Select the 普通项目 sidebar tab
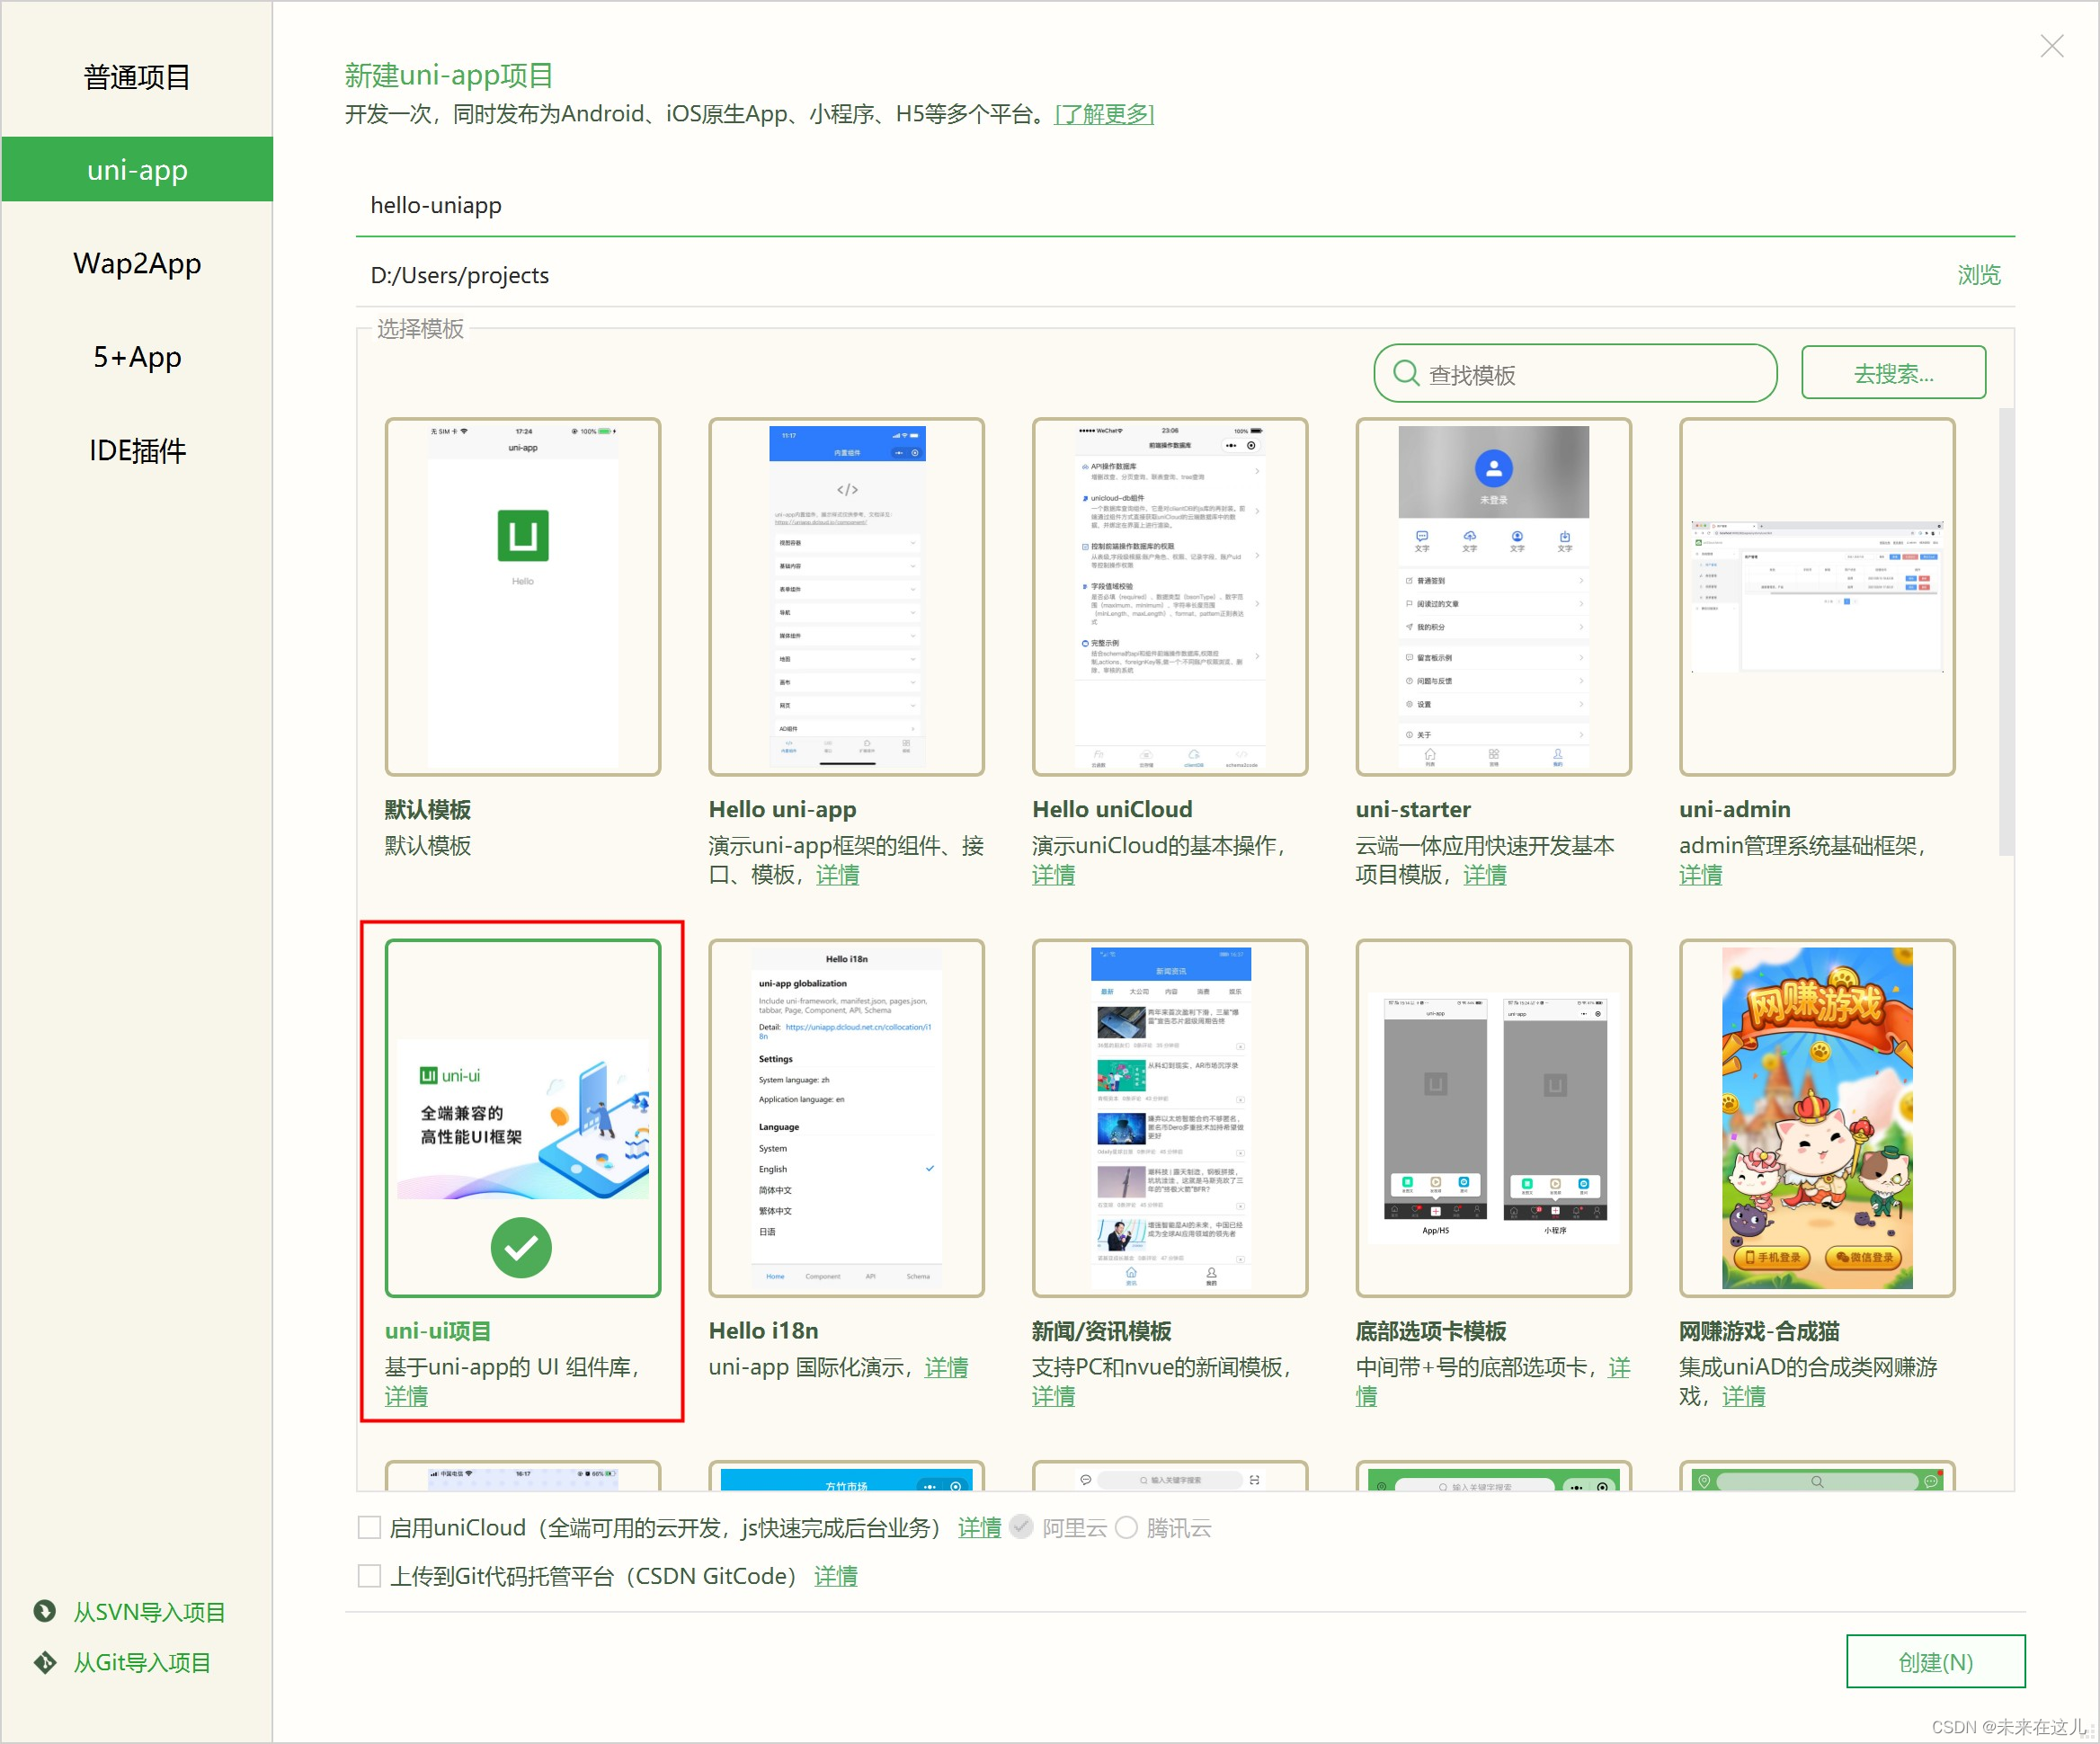Viewport: 2100px width, 1744px height. pos(137,77)
